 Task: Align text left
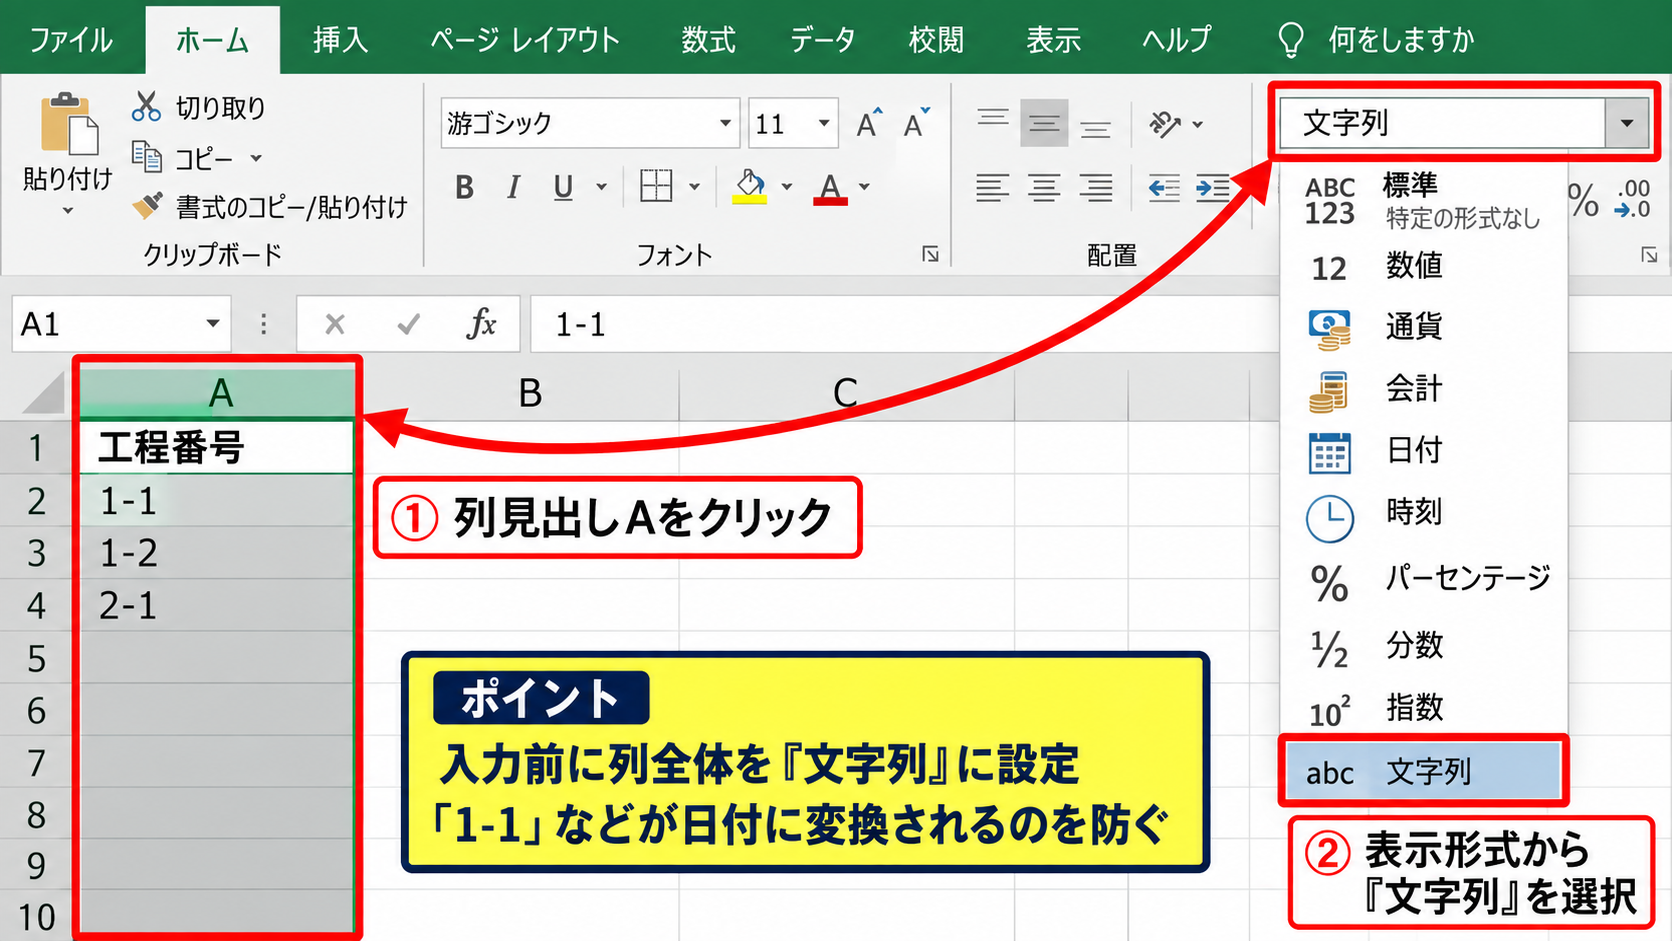[x=992, y=187]
